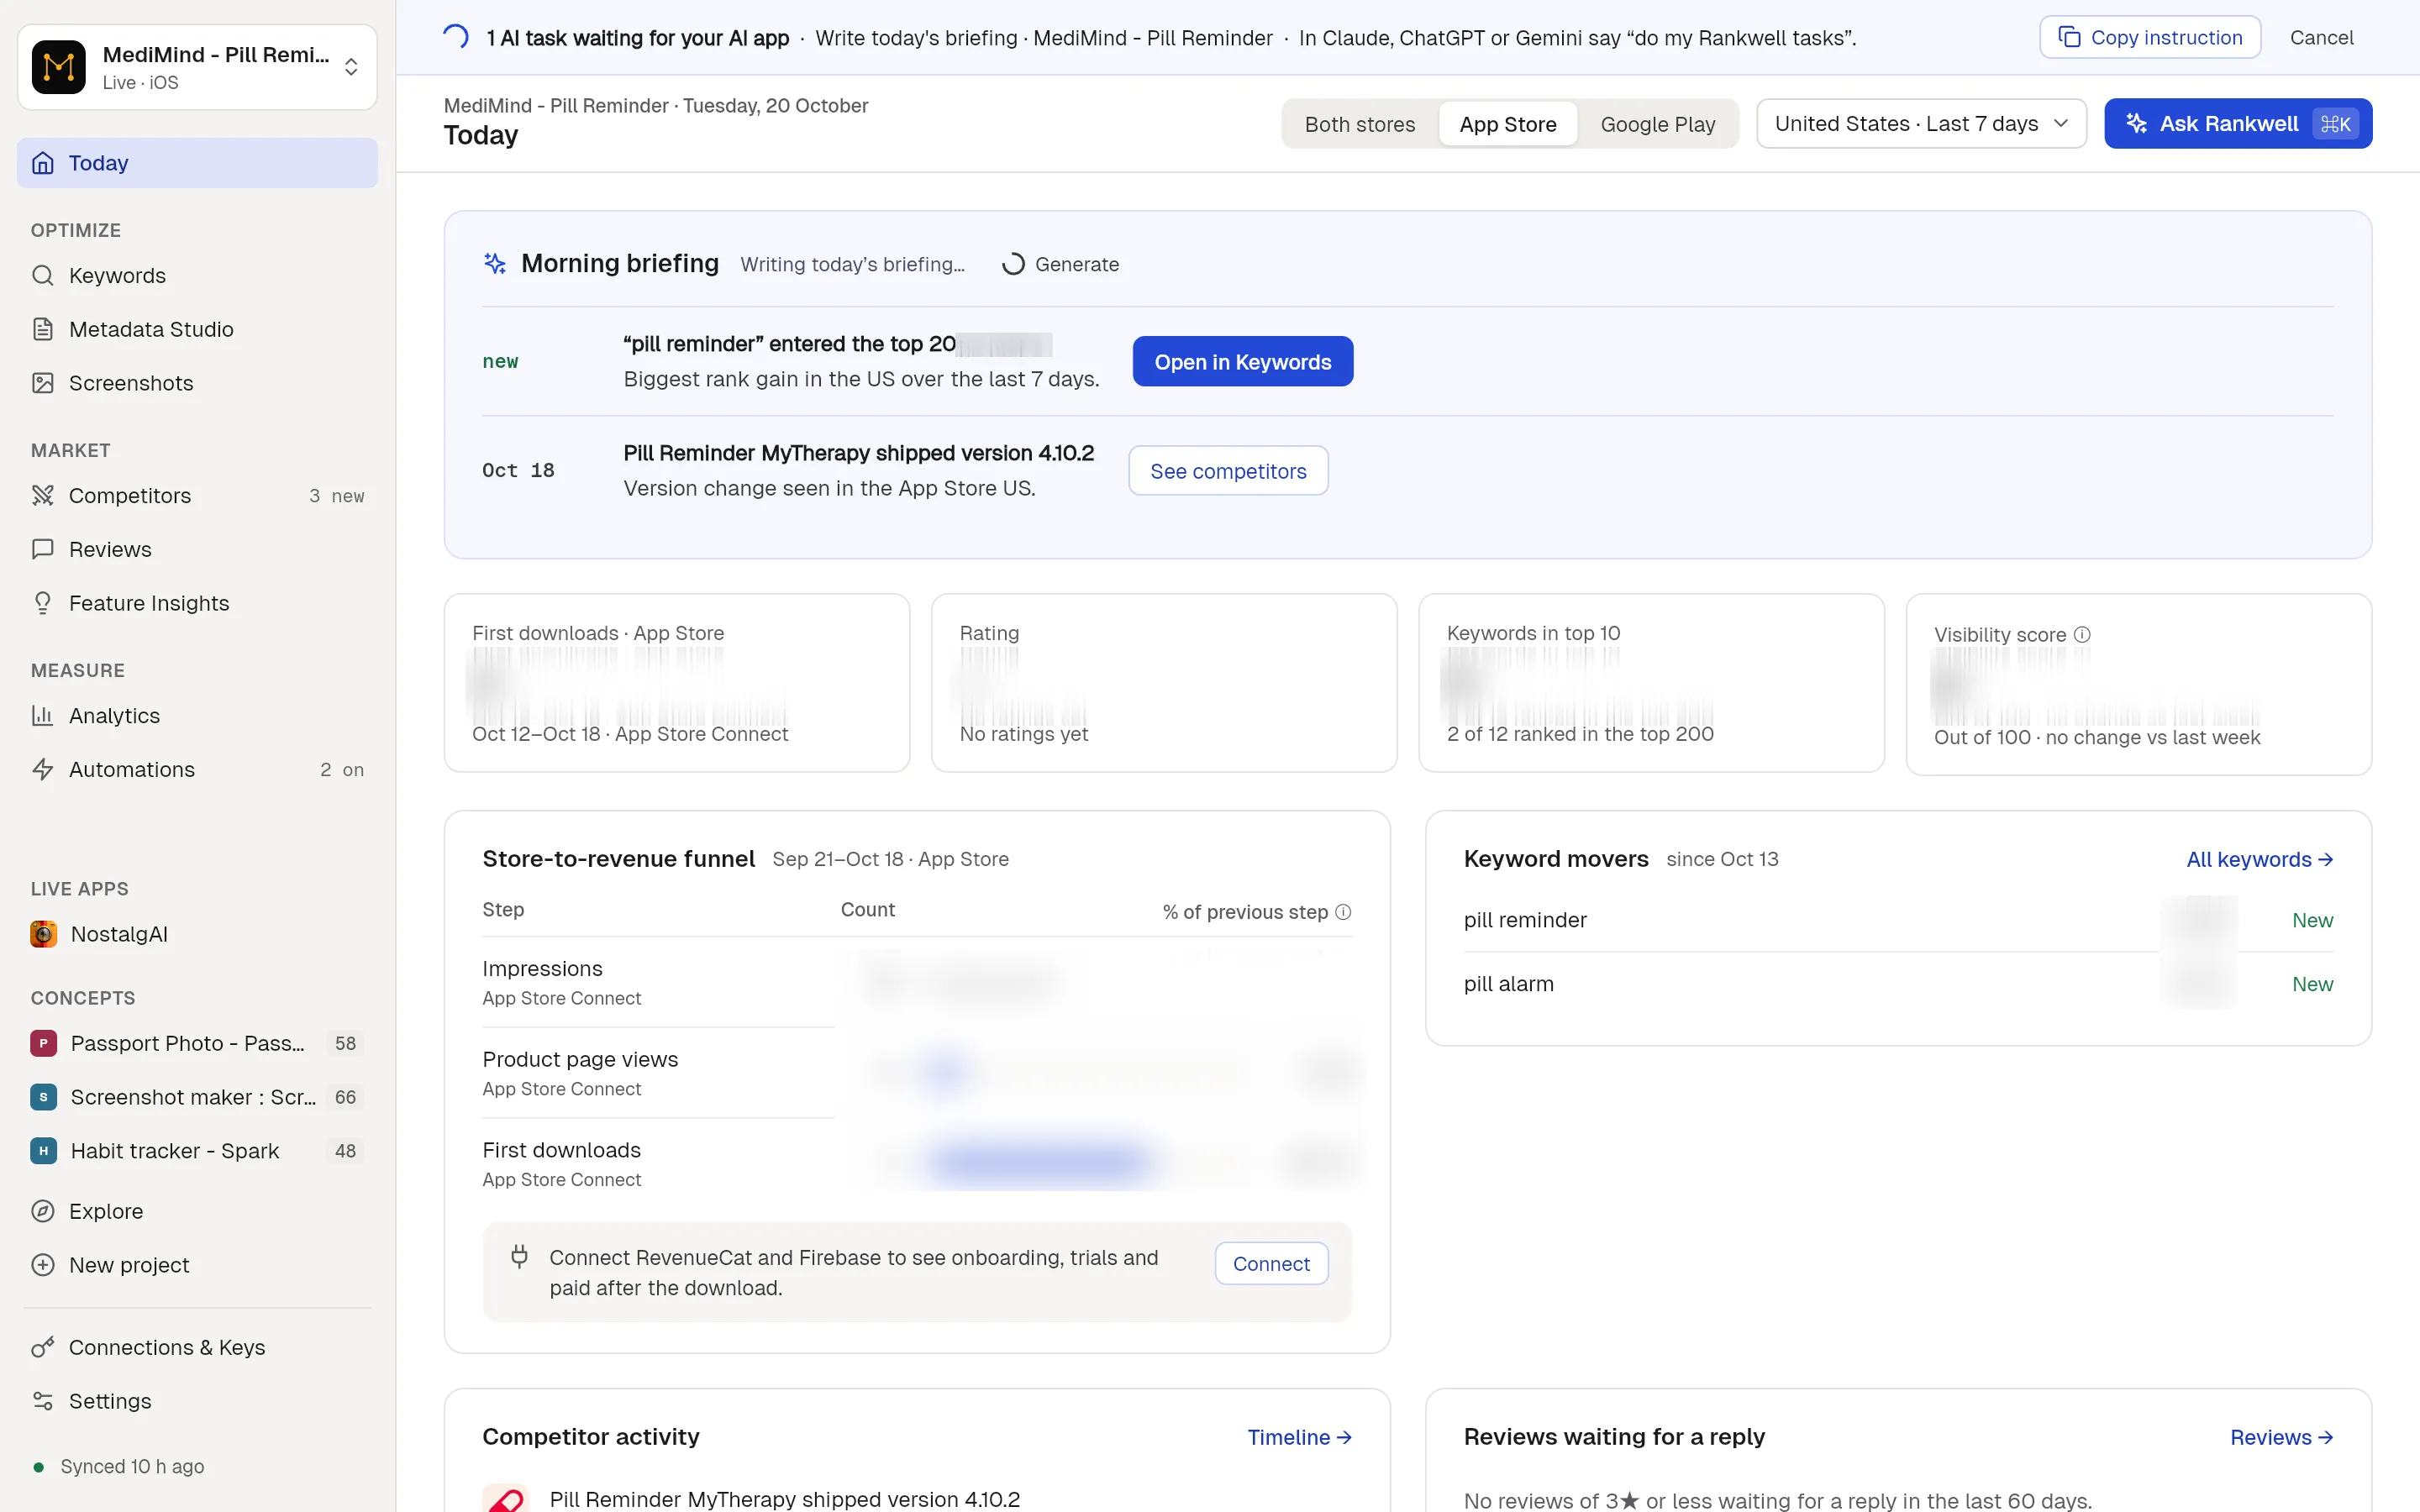Click the Explore compass icon

[43, 1211]
